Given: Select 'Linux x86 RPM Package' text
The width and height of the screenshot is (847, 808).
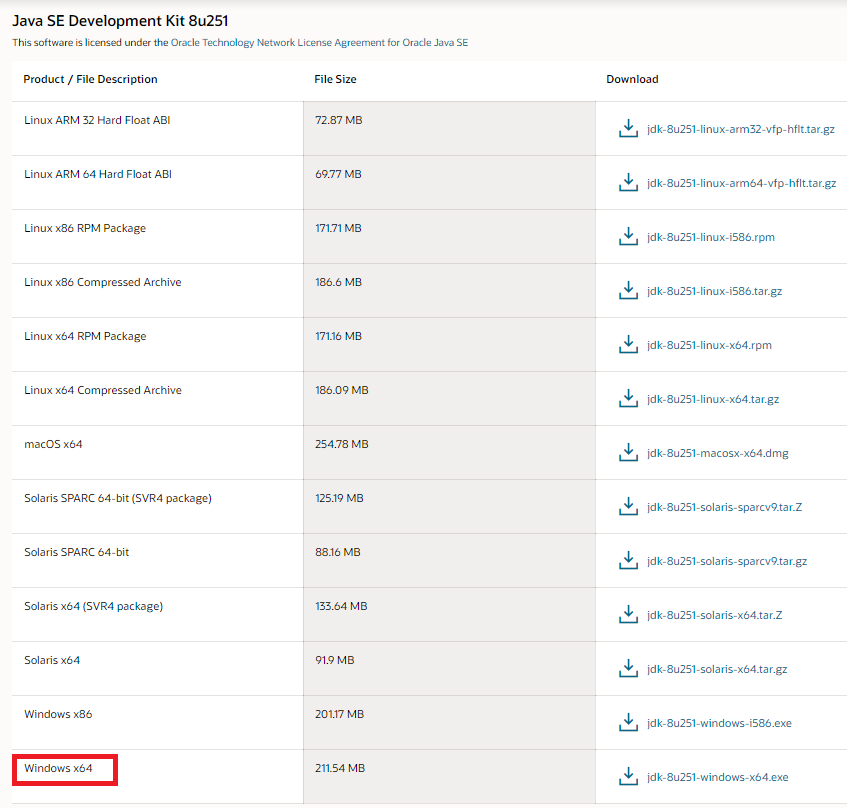Looking at the screenshot, I should click(x=85, y=228).
